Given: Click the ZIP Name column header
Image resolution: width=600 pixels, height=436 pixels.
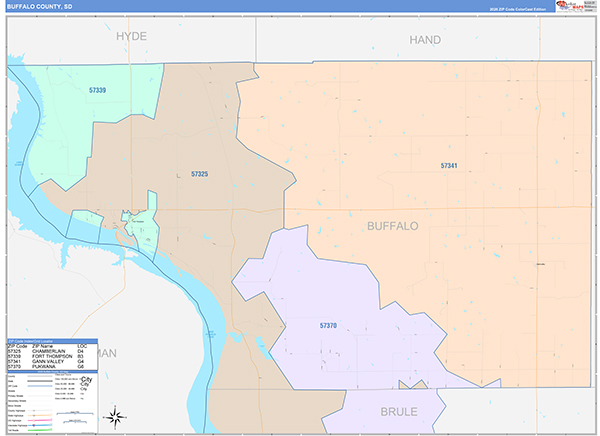Looking at the screenshot, I should [42, 346].
